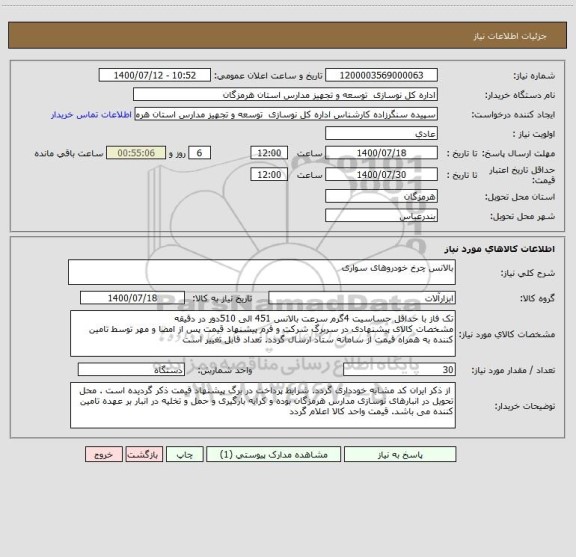Viewport: 576px width, 557px height.
Task: Click the ساعت باقی مانده label
Action: pos(69,153)
